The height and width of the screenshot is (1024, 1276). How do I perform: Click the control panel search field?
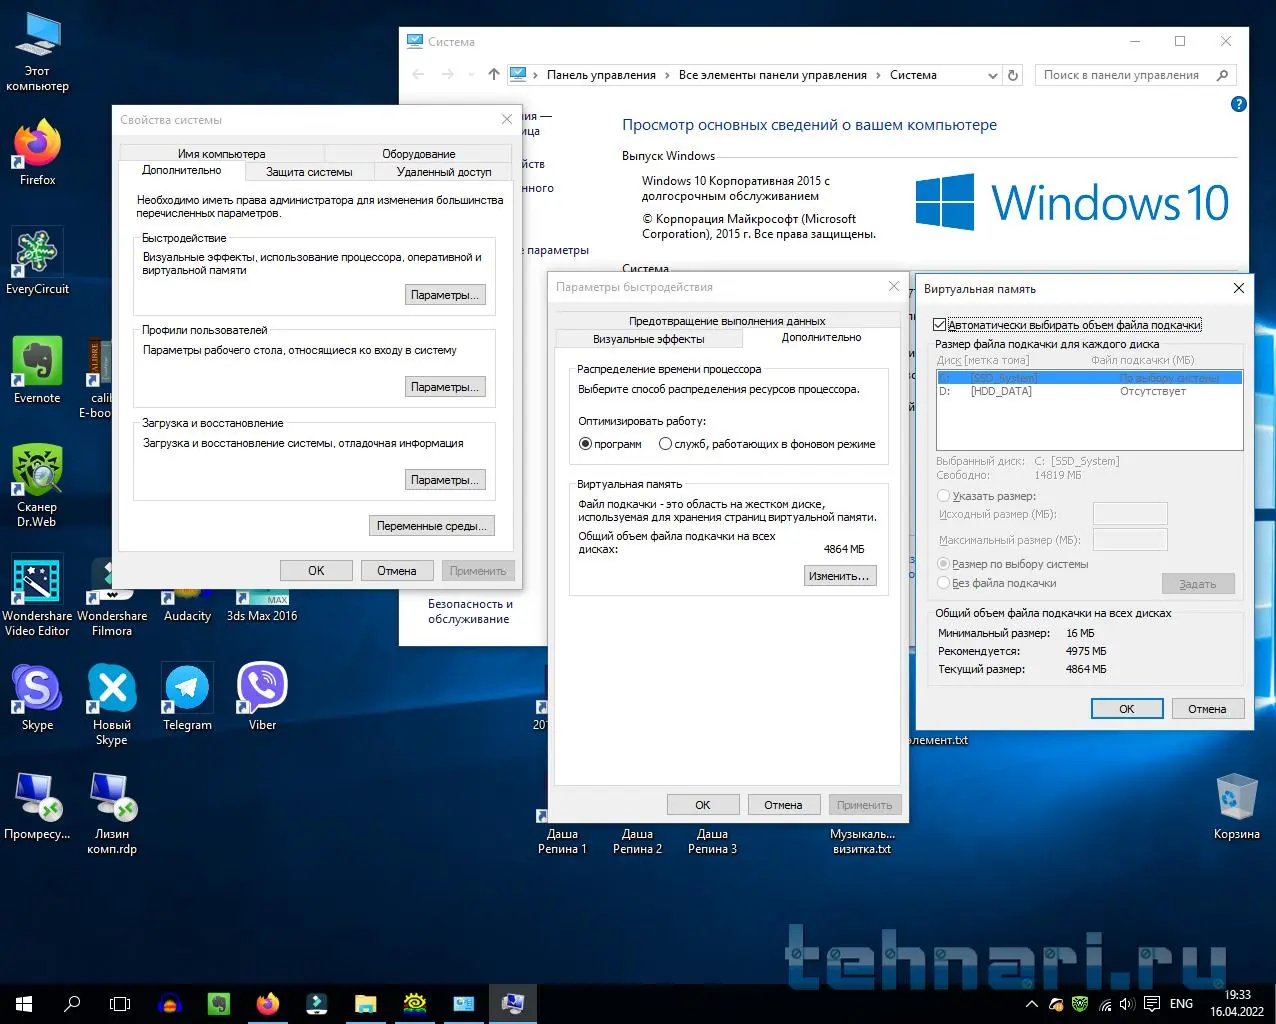(1120, 75)
